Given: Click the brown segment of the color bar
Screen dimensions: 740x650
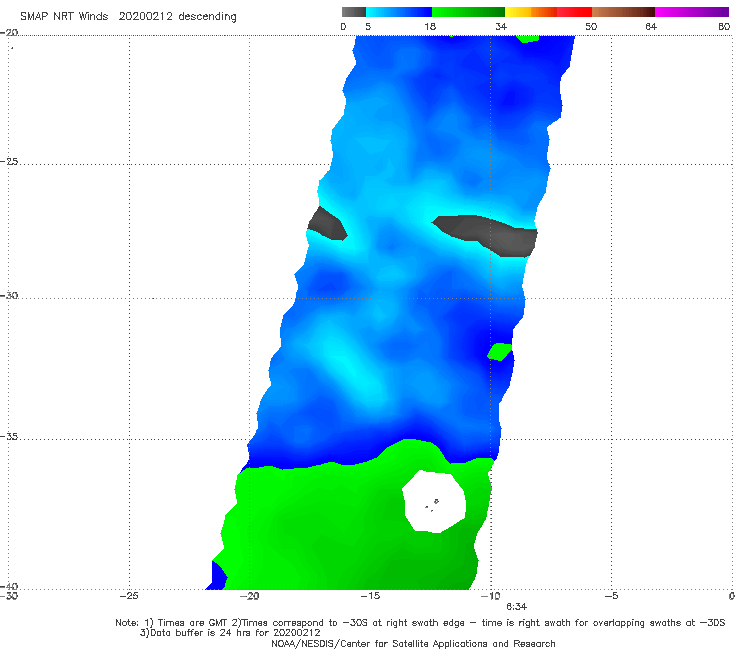Looking at the screenshot, I should click(x=623, y=12).
